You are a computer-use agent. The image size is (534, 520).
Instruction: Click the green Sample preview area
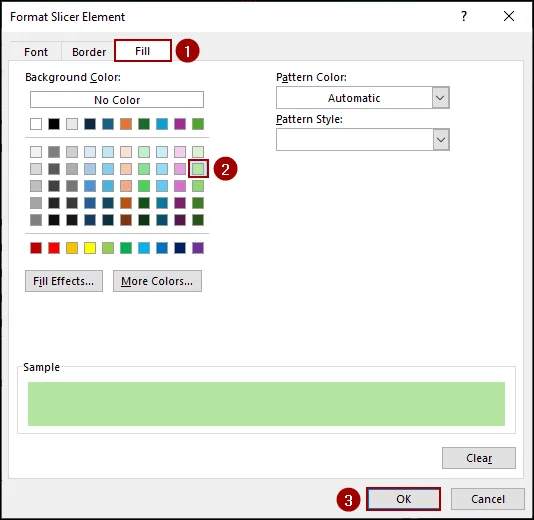tap(266, 404)
